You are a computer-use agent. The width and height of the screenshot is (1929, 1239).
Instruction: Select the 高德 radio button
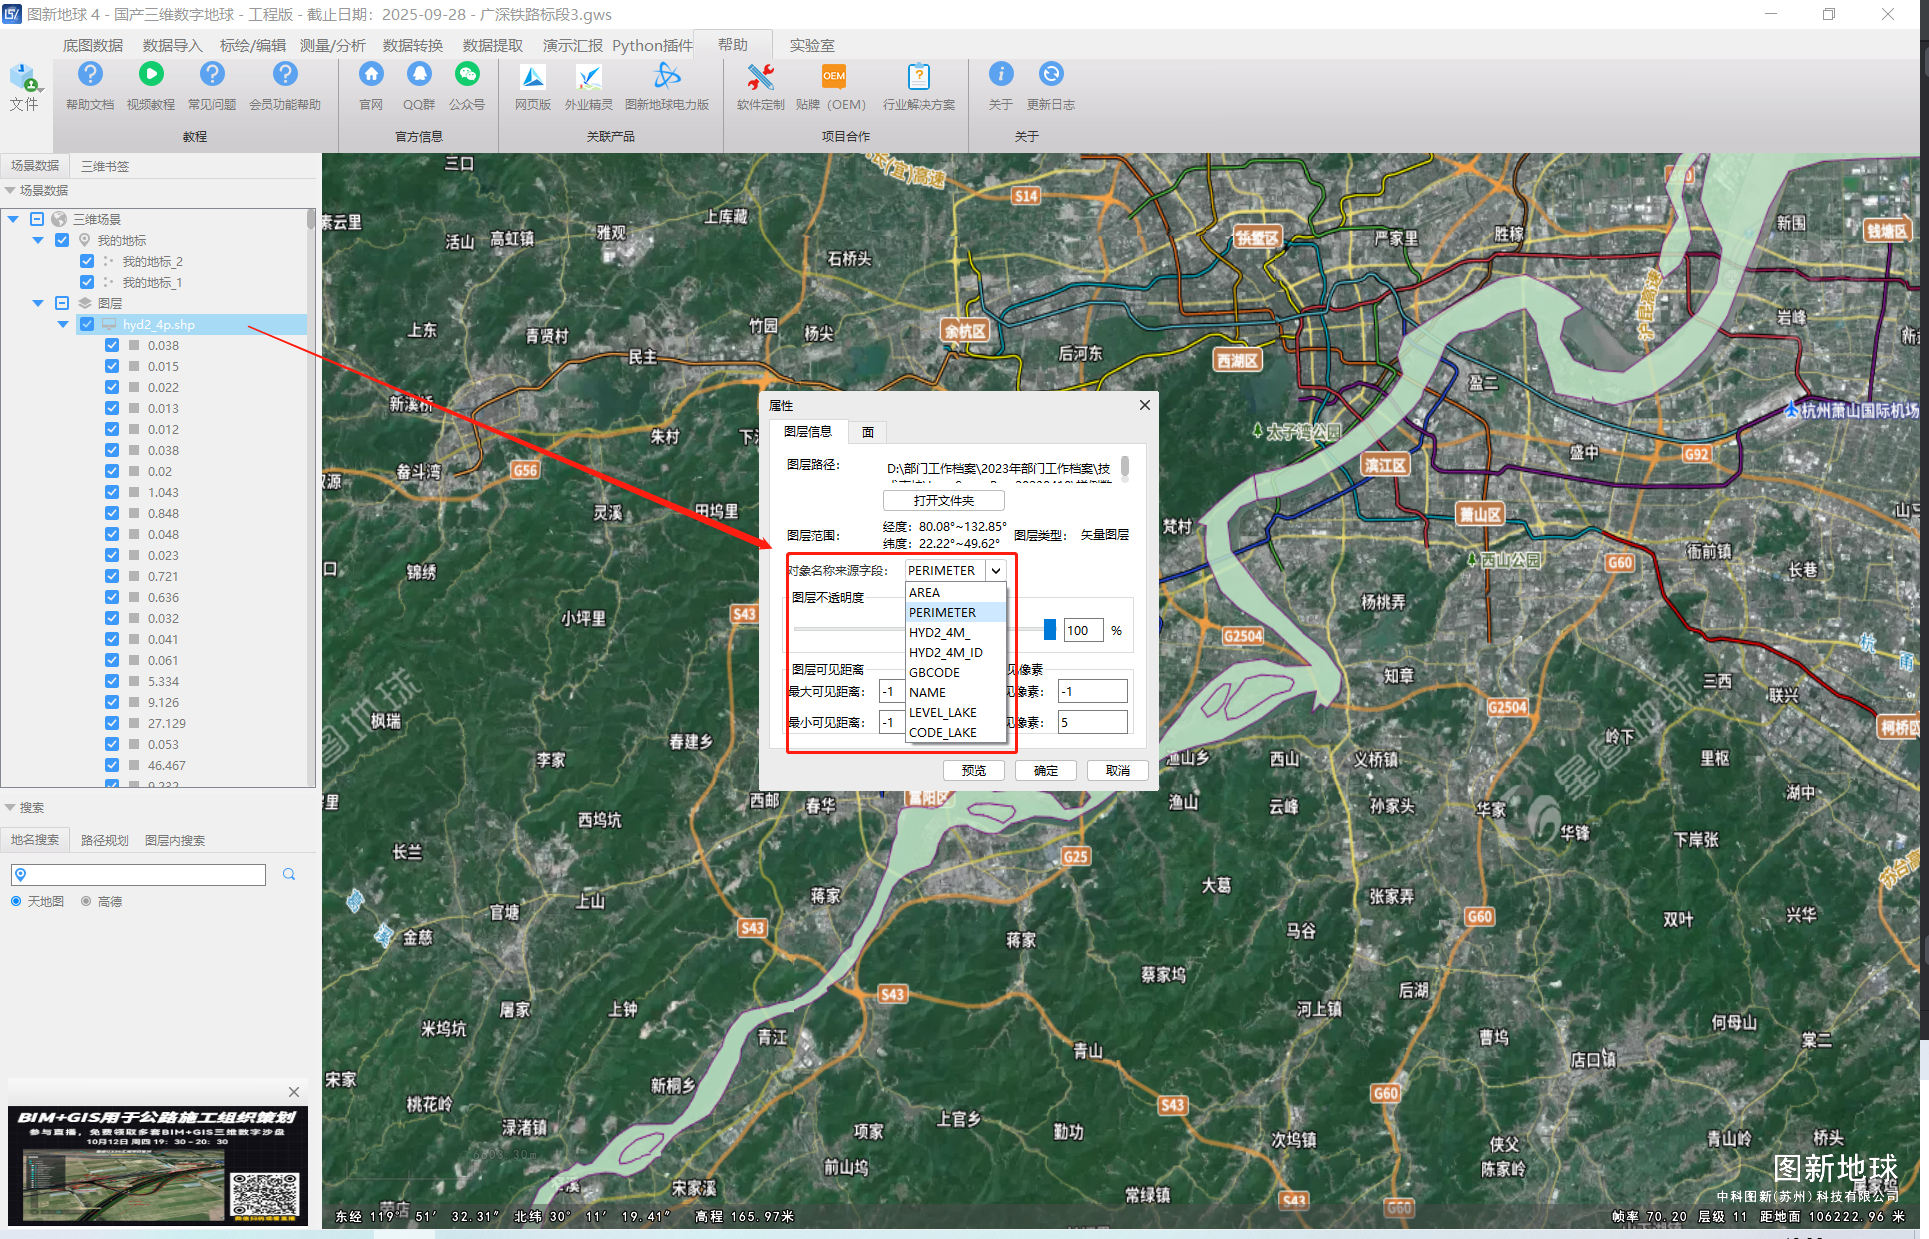pos(86,901)
